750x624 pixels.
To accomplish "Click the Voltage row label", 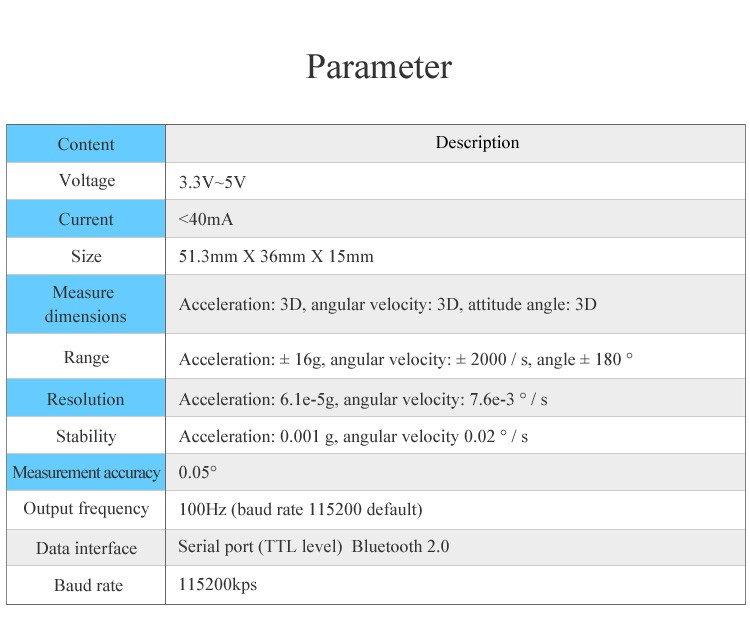I will [87, 181].
